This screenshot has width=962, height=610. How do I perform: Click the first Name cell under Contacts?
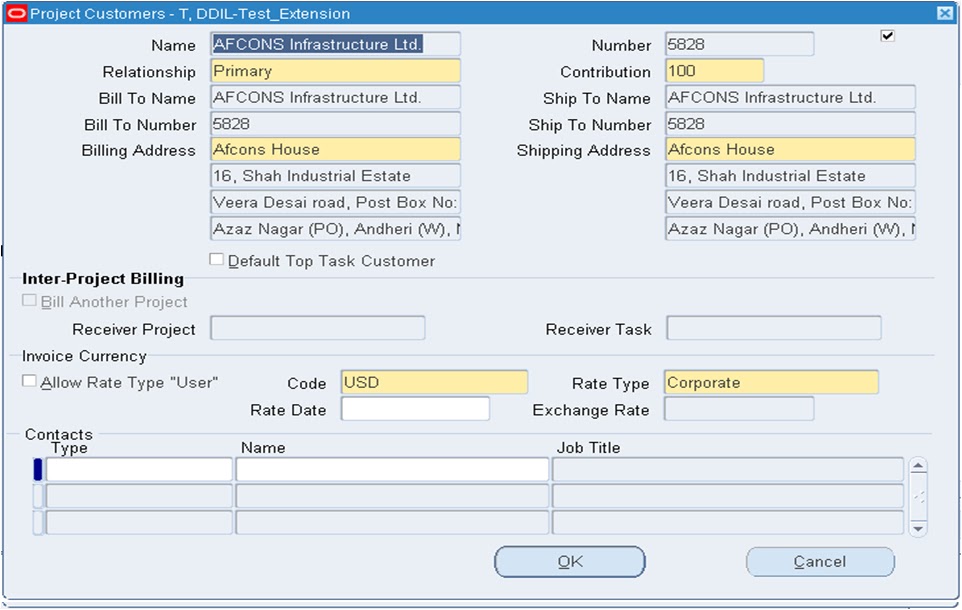(390, 468)
